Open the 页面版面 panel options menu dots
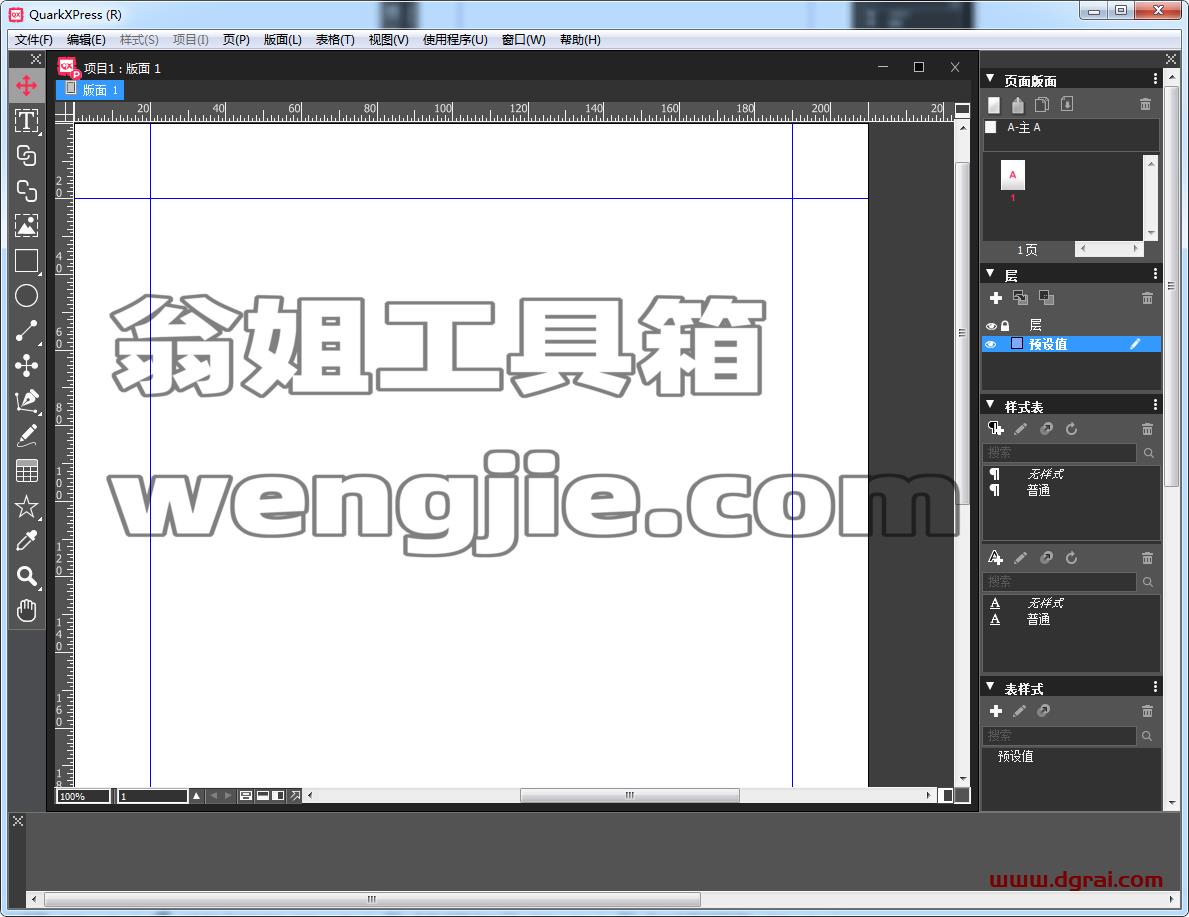This screenshot has width=1189, height=917. pyautogui.click(x=1155, y=79)
